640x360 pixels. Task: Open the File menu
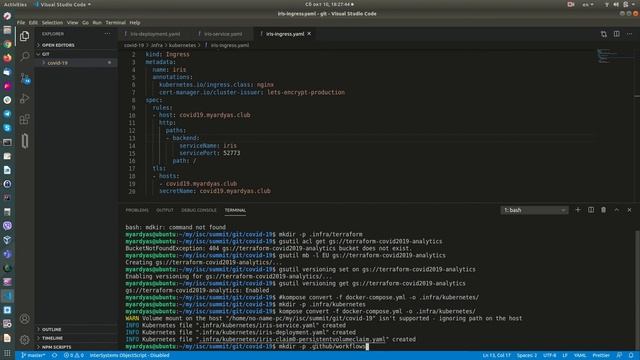[x=21, y=23]
